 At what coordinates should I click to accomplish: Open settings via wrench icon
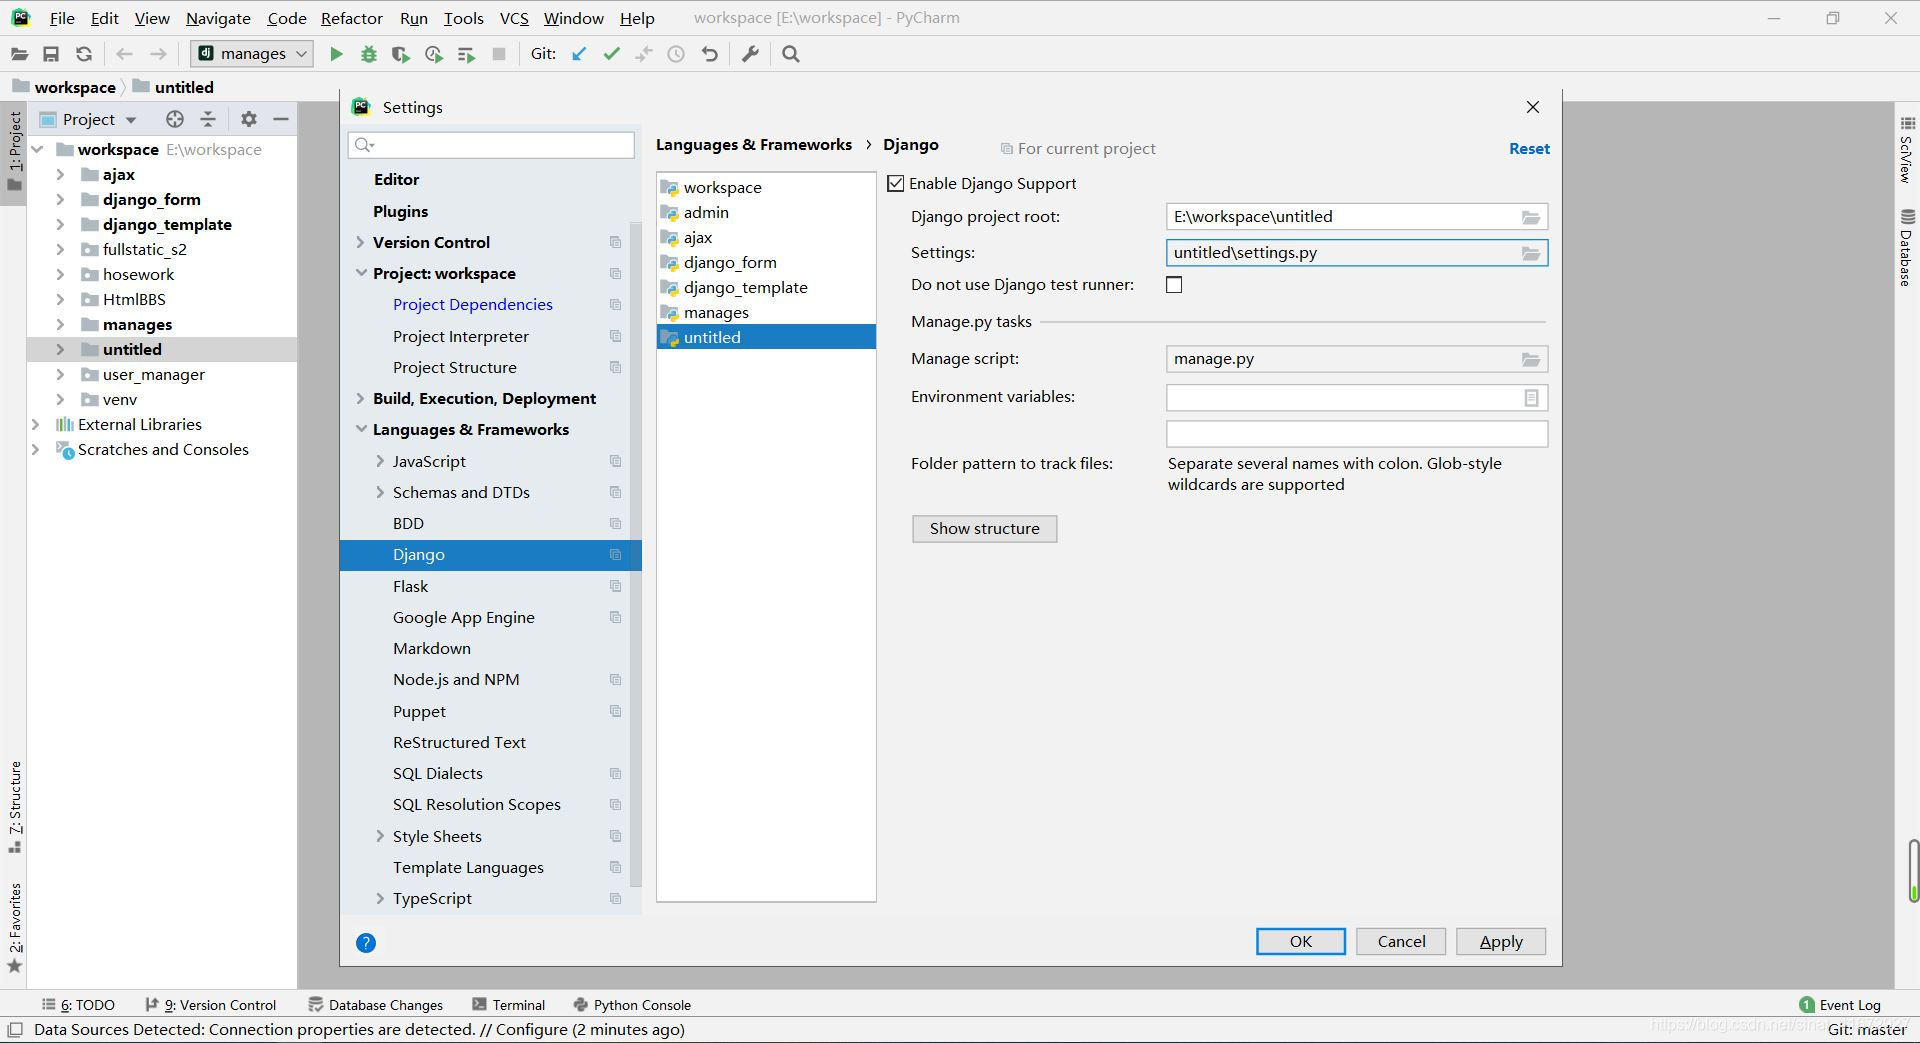click(750, 54)
